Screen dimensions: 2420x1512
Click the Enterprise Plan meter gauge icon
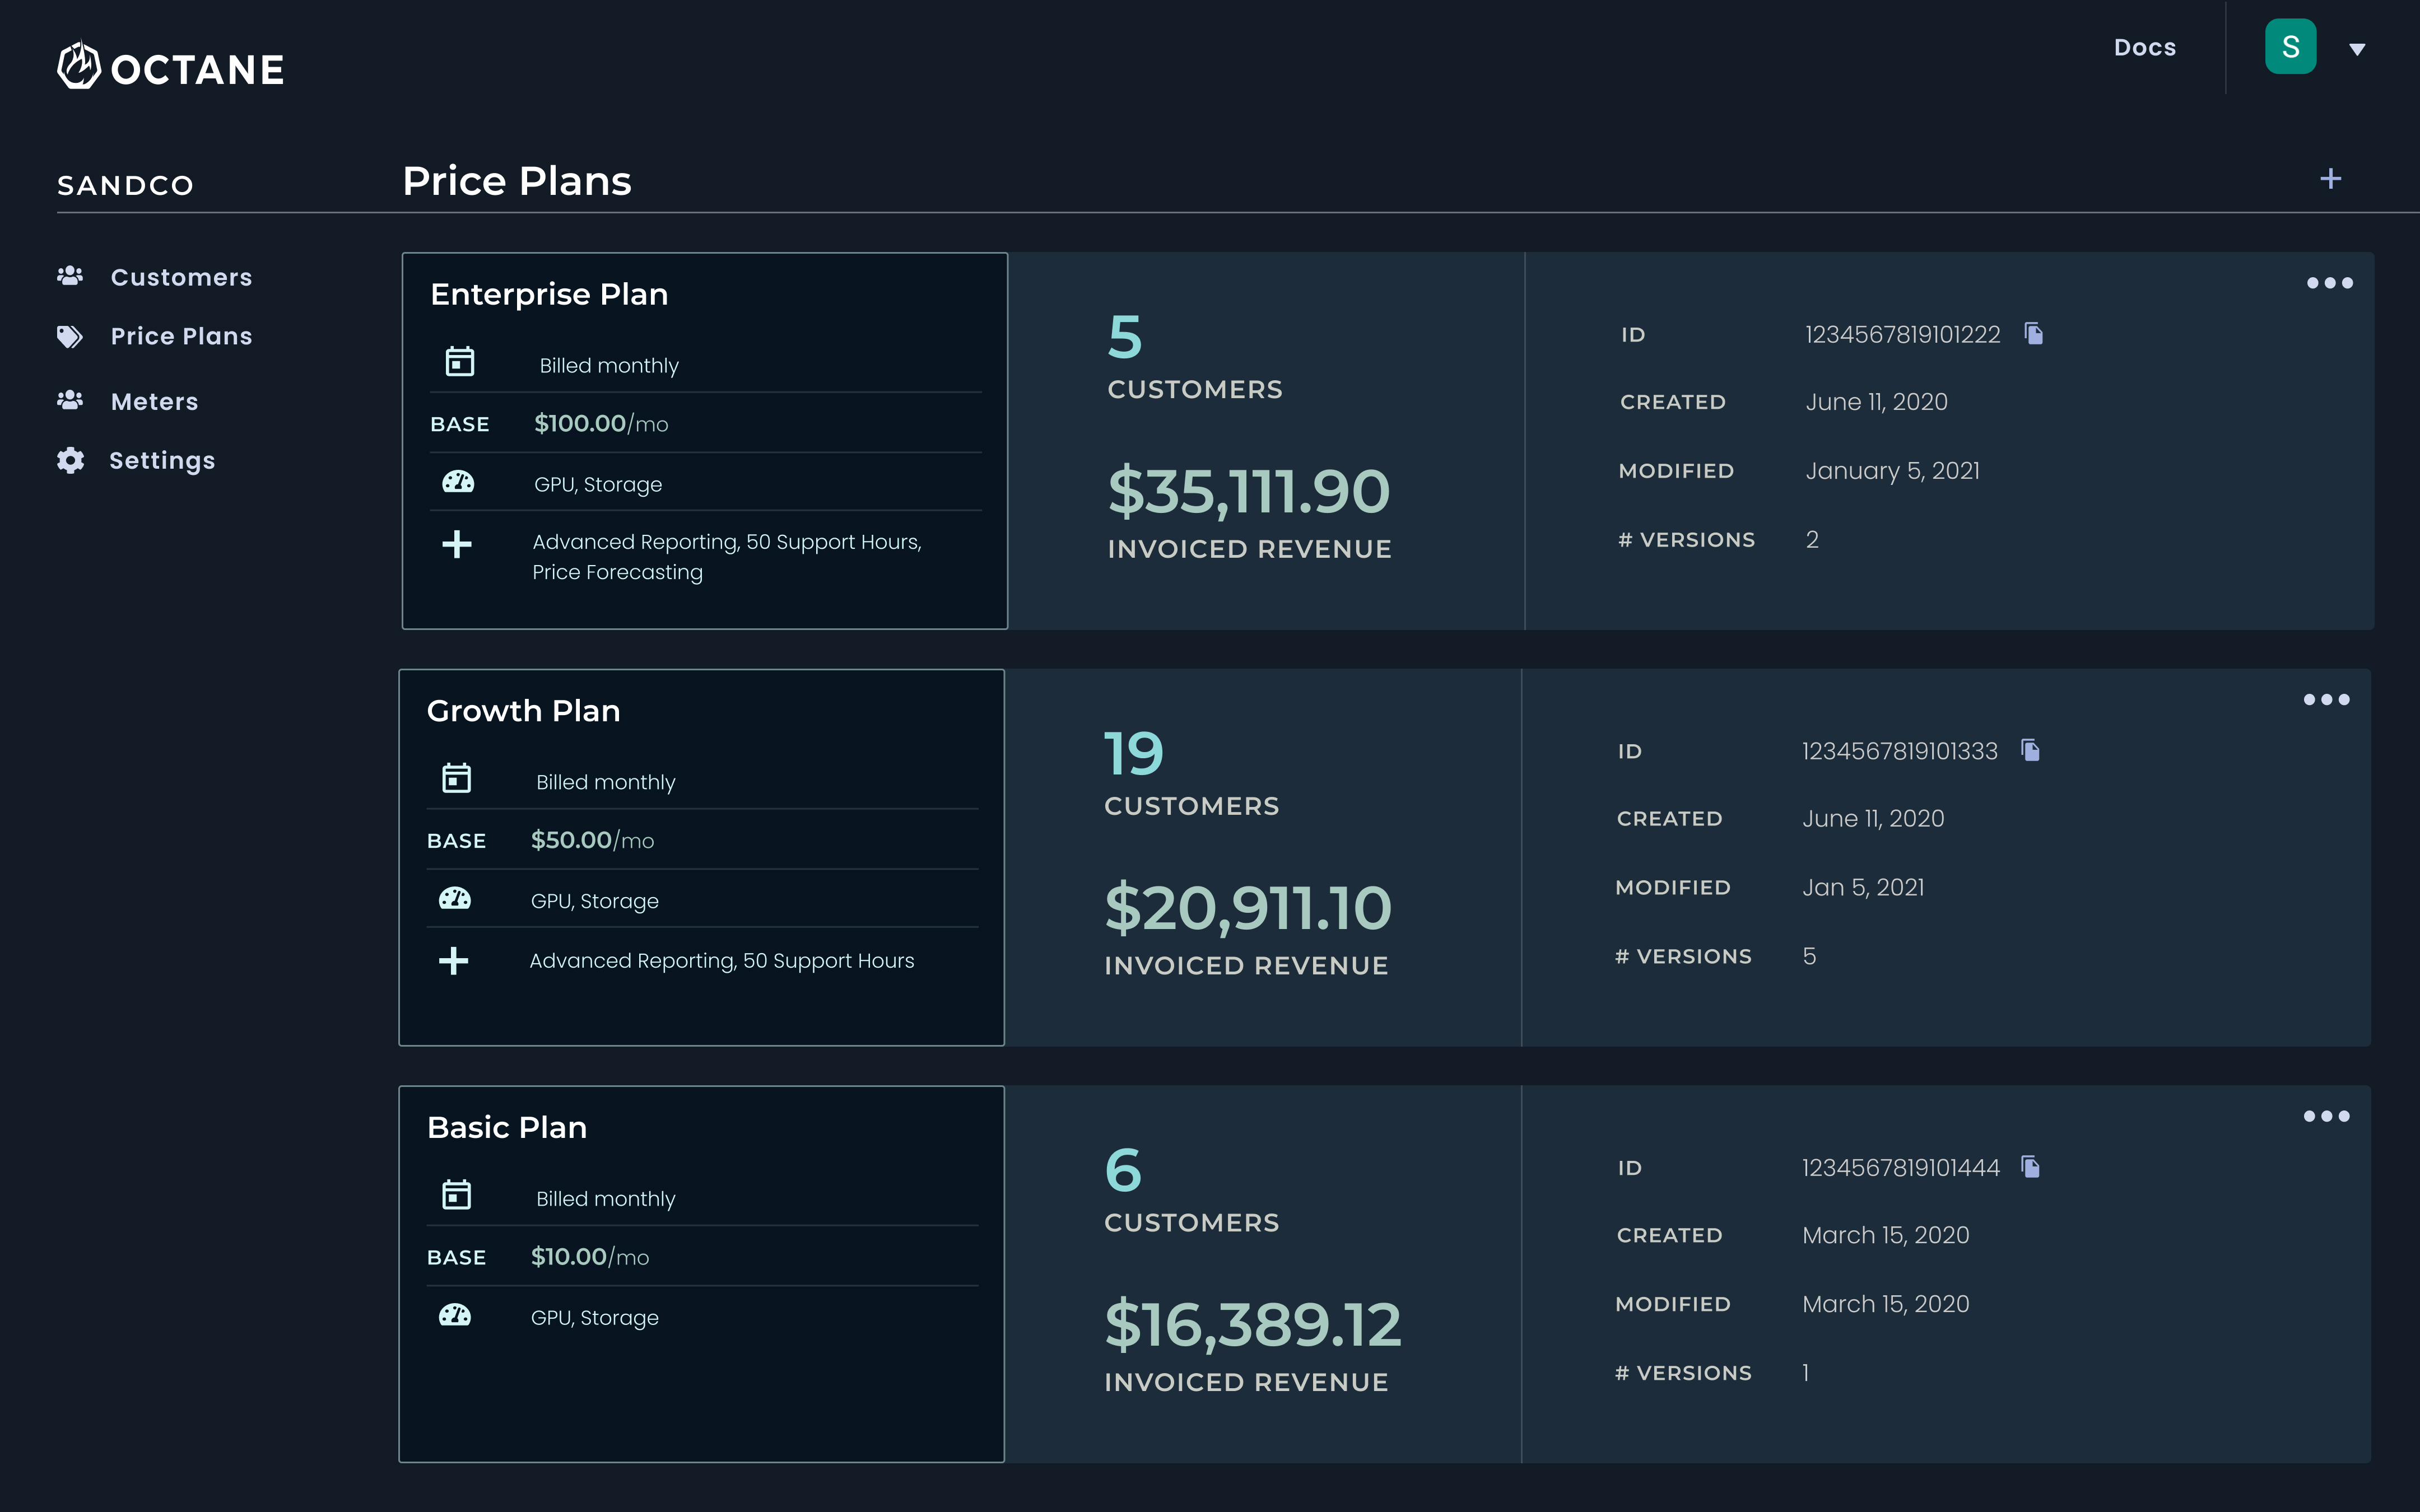pyautogui.click(x=458, y=482)
